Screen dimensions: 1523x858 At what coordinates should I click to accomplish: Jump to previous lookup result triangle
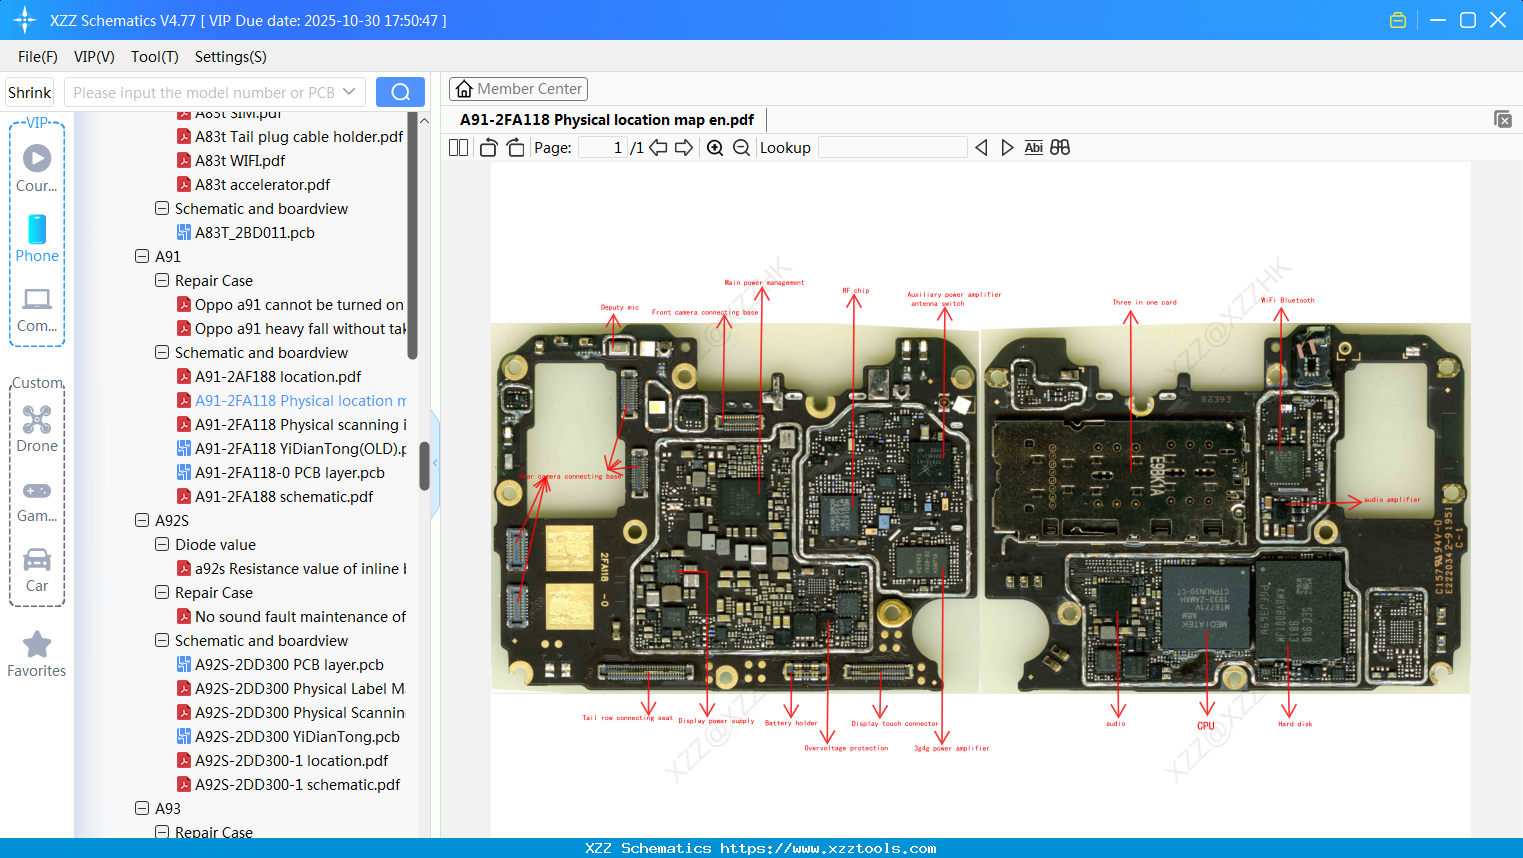981,147
